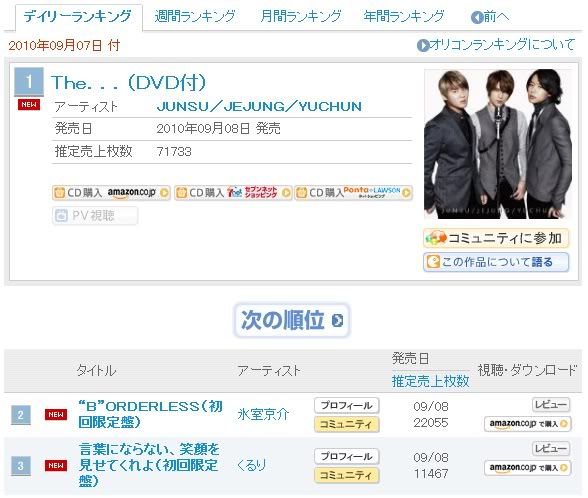
Task: Go to 次の順位 next rank
Action: tap(292, 320)
